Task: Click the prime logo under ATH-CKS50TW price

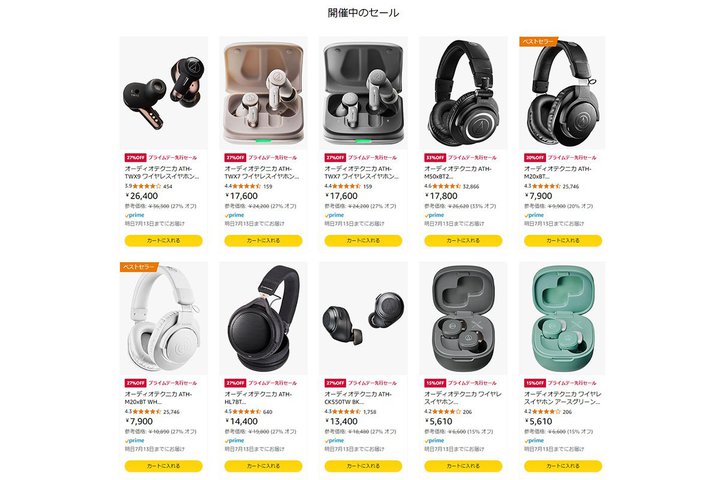Action: pos(334,440)
